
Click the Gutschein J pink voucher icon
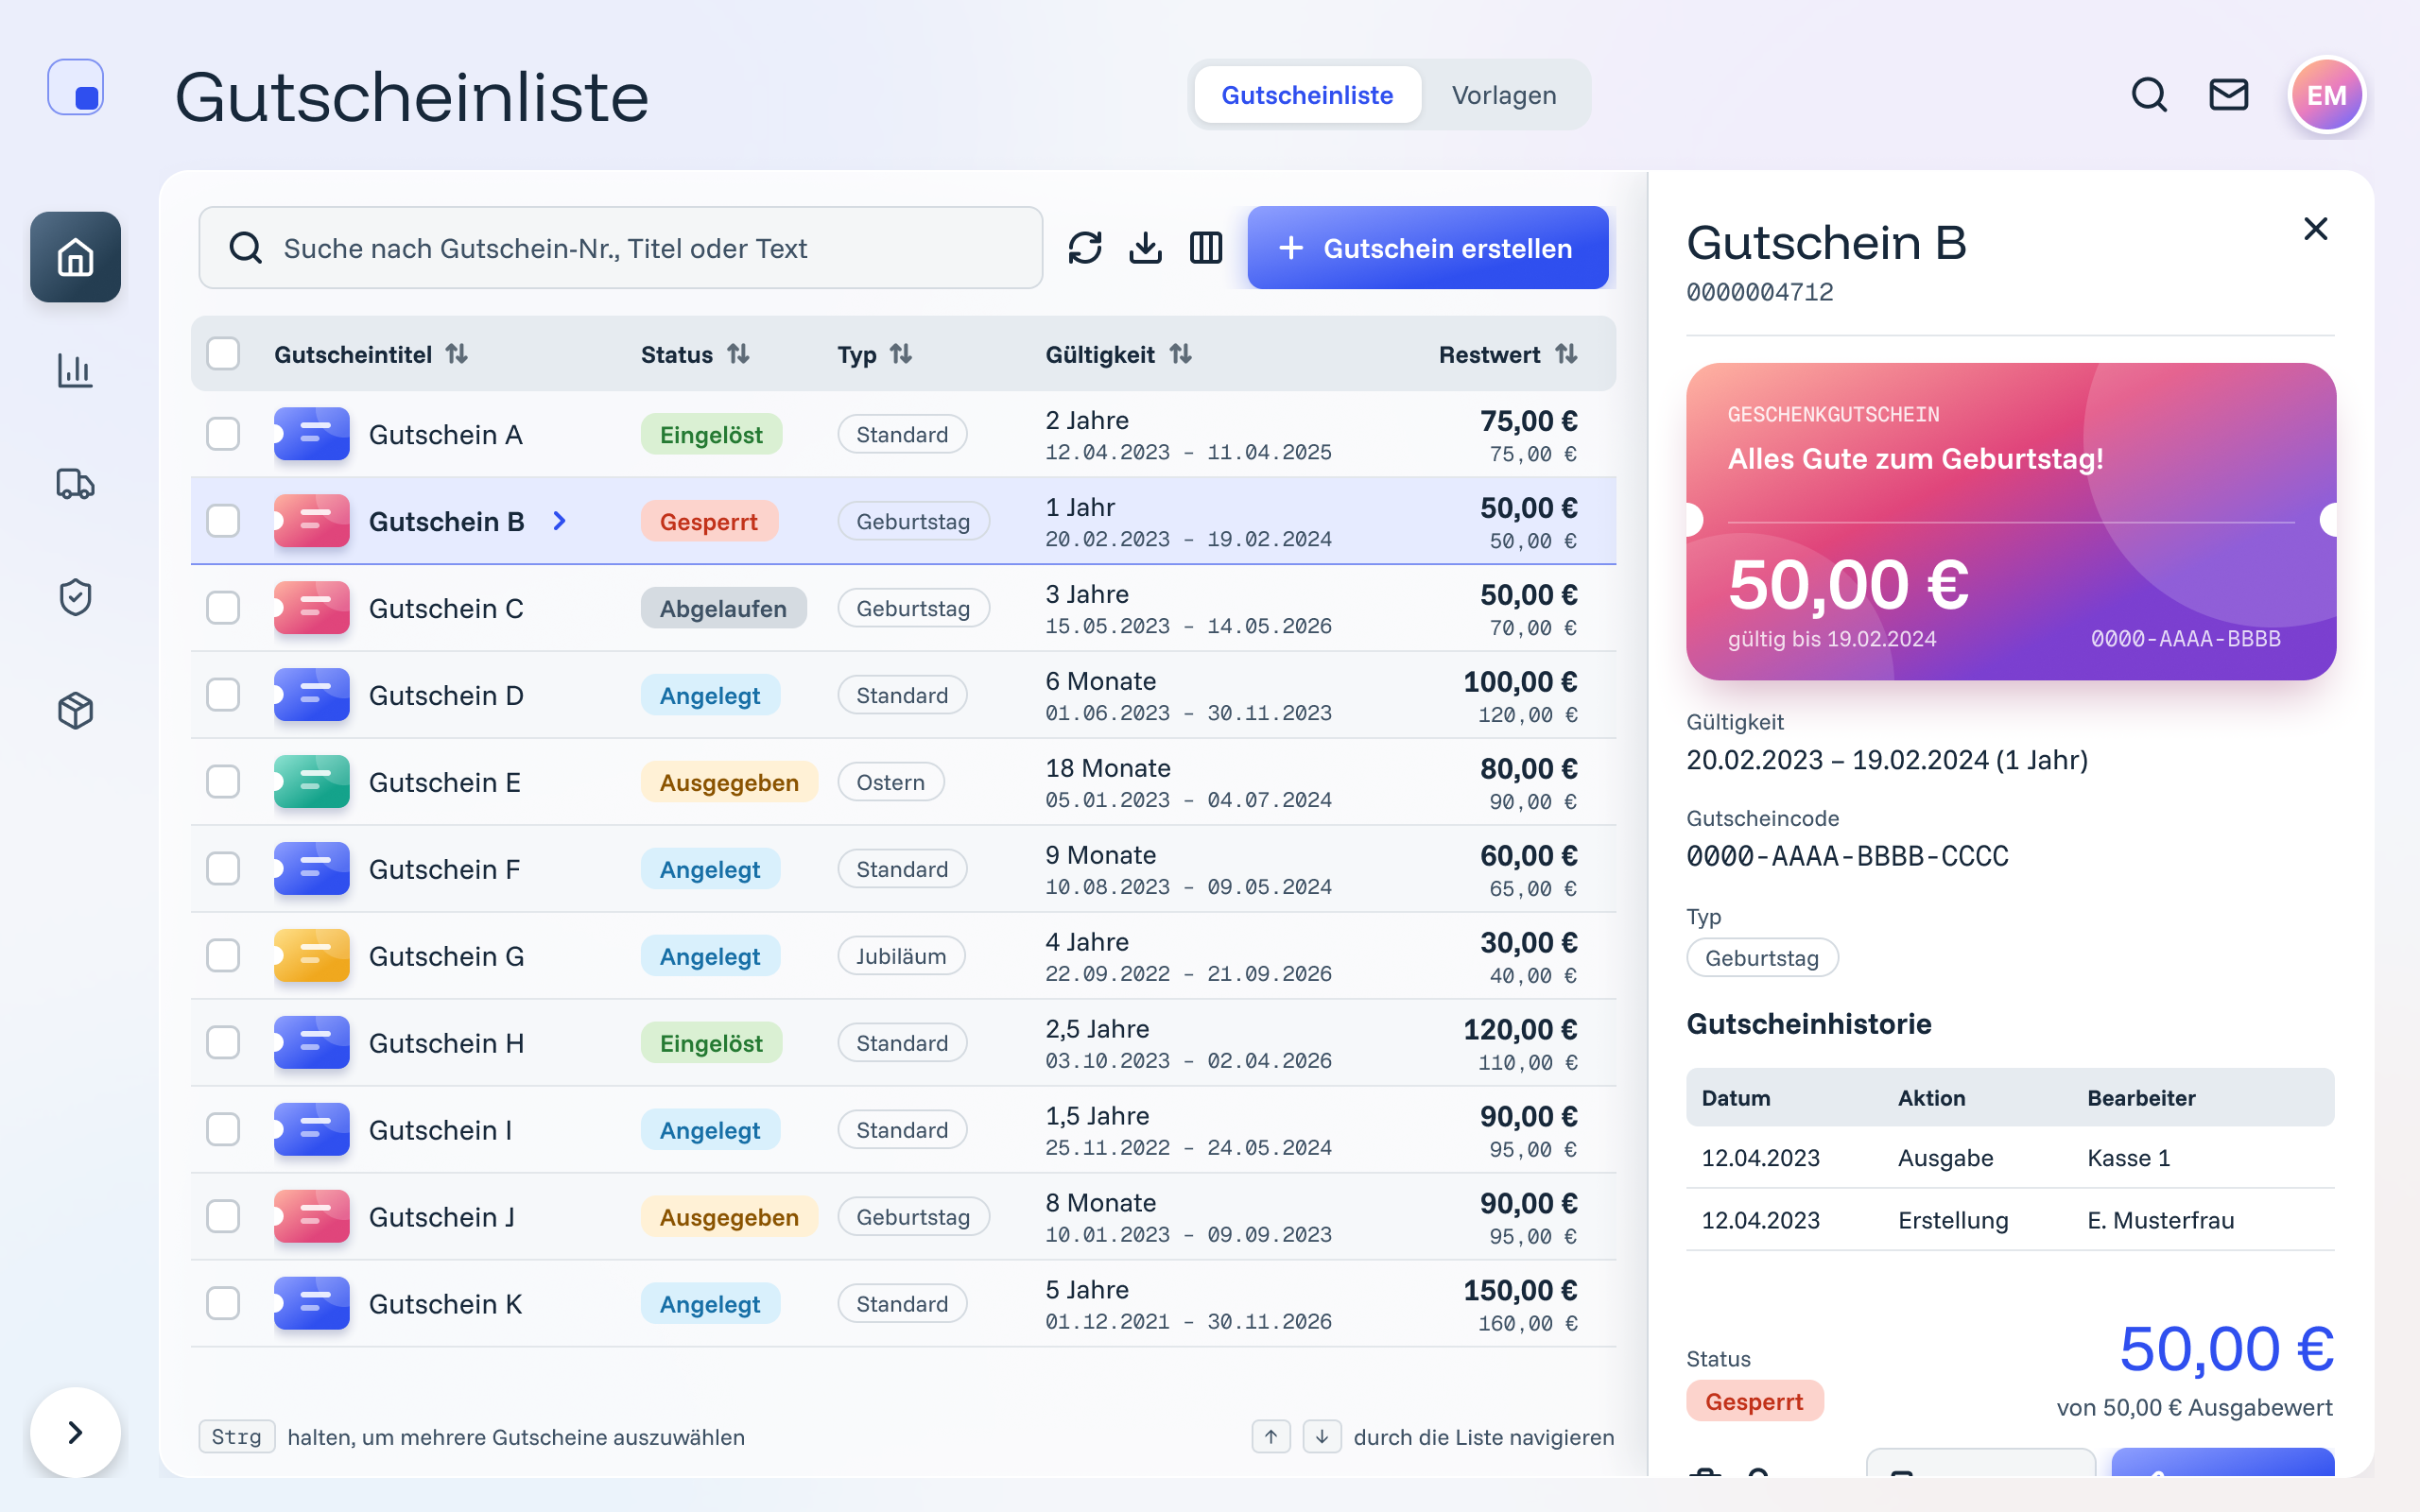[x=312, y=1216]
